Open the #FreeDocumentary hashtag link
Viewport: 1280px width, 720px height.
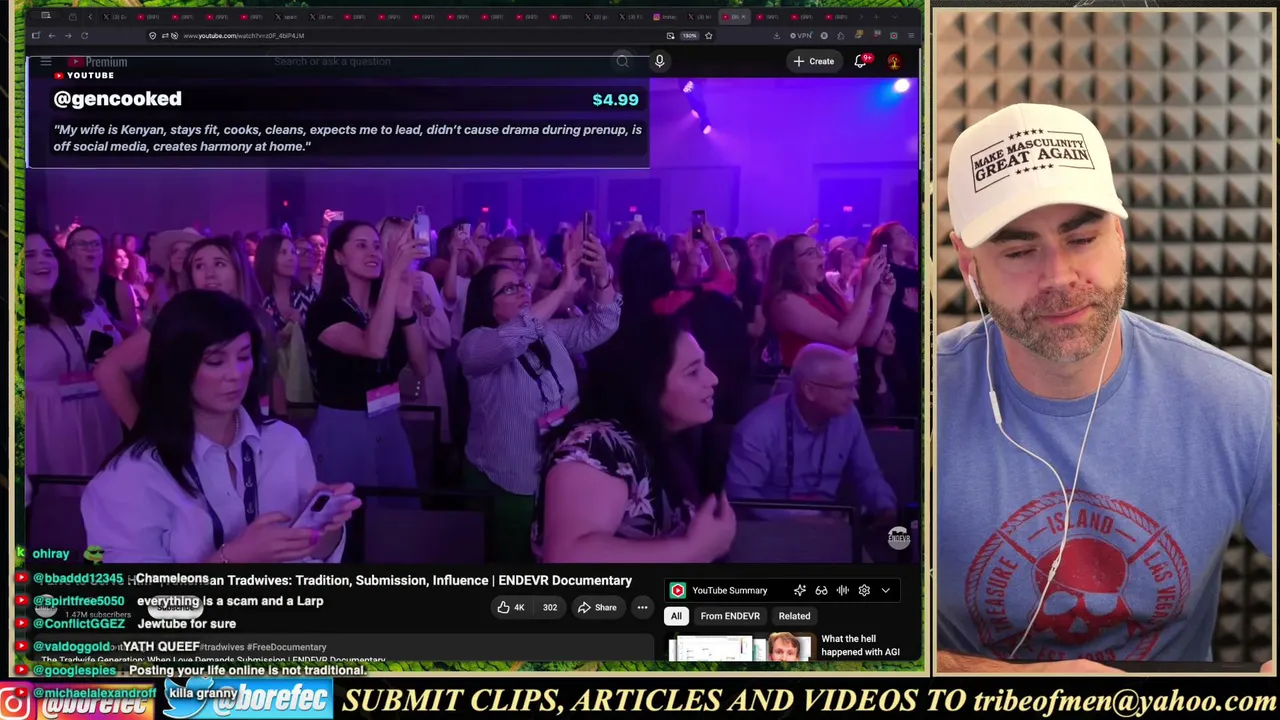tap(287, 647)
